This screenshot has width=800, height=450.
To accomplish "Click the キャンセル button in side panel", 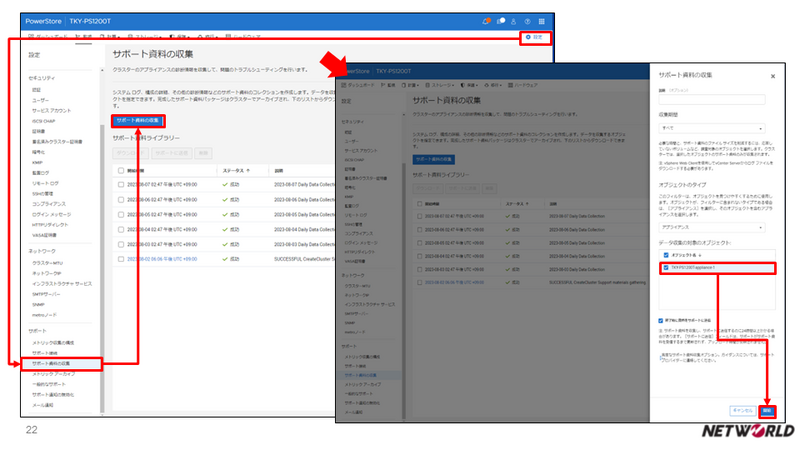I will [742, 411].
